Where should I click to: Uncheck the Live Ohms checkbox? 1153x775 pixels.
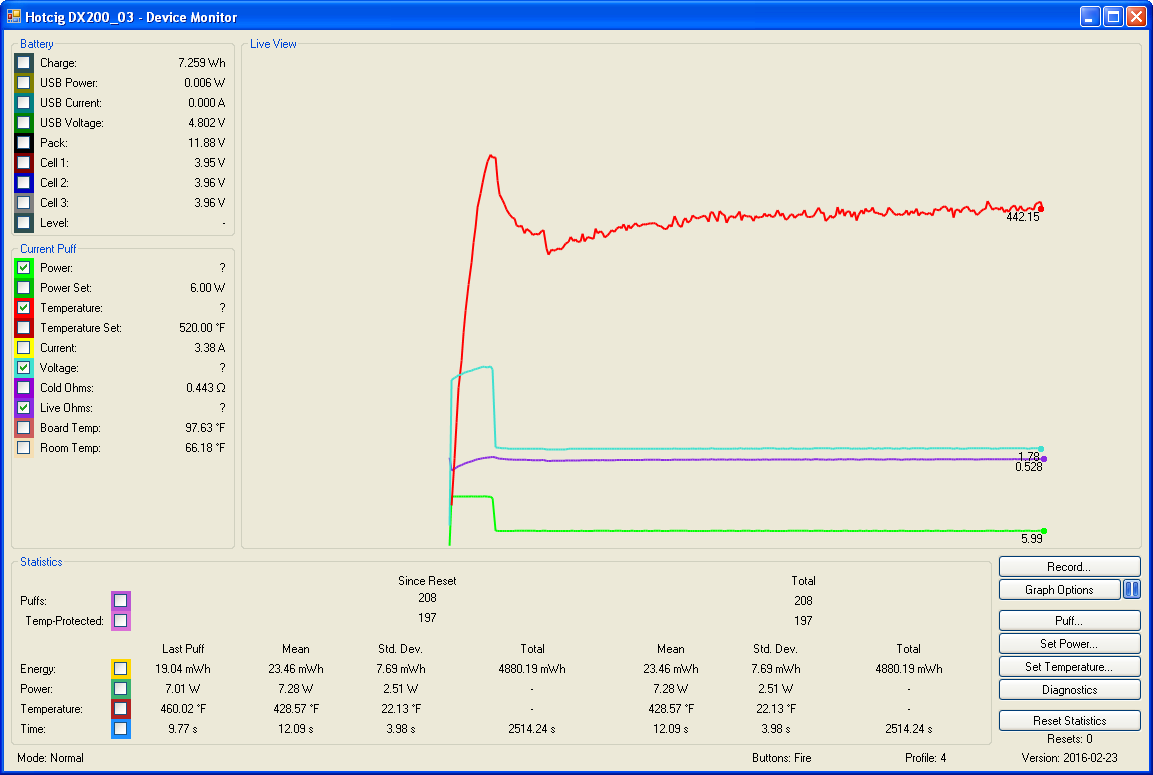[x=24, y=408]
